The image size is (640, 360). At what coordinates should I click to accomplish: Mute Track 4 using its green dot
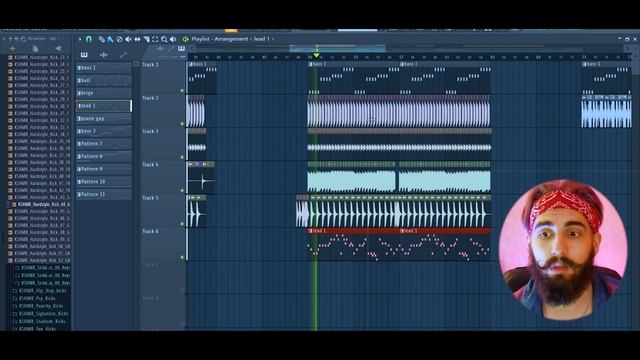pos(182,191)
